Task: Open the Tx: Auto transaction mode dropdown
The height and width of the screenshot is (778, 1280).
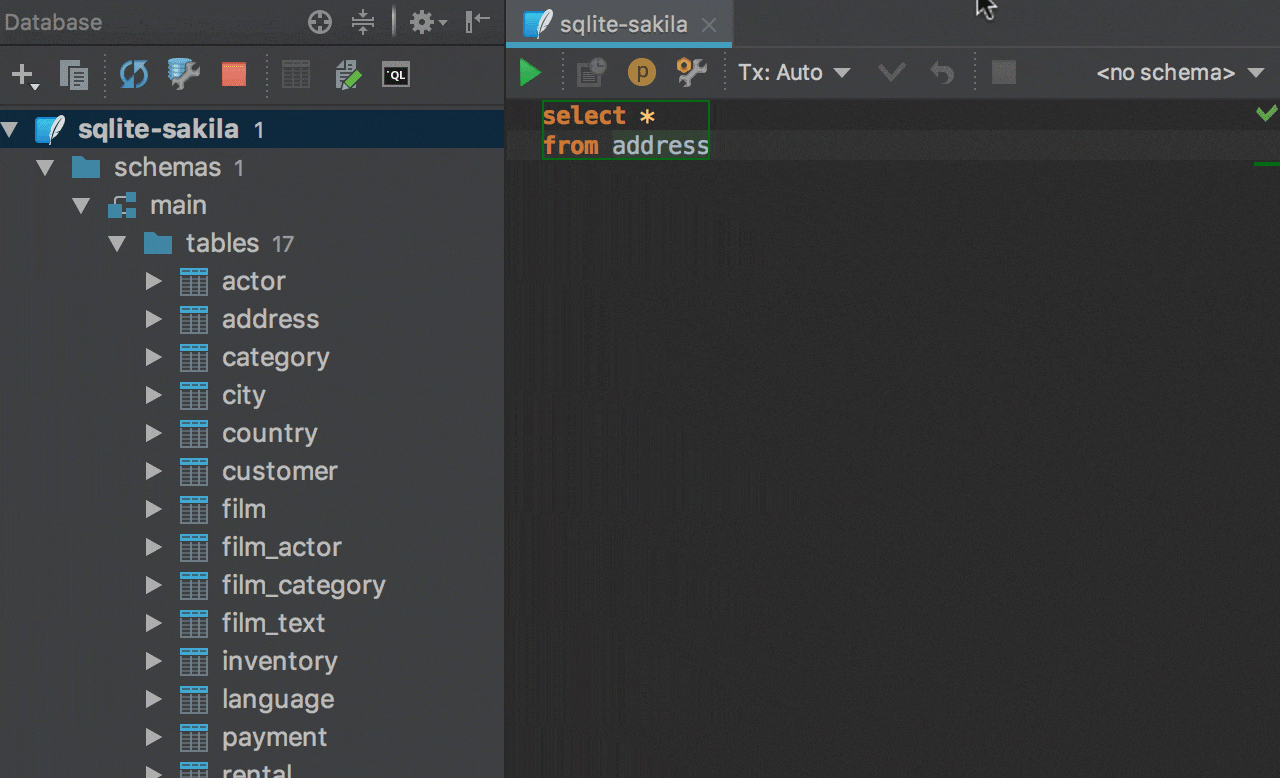Action: 794,73
